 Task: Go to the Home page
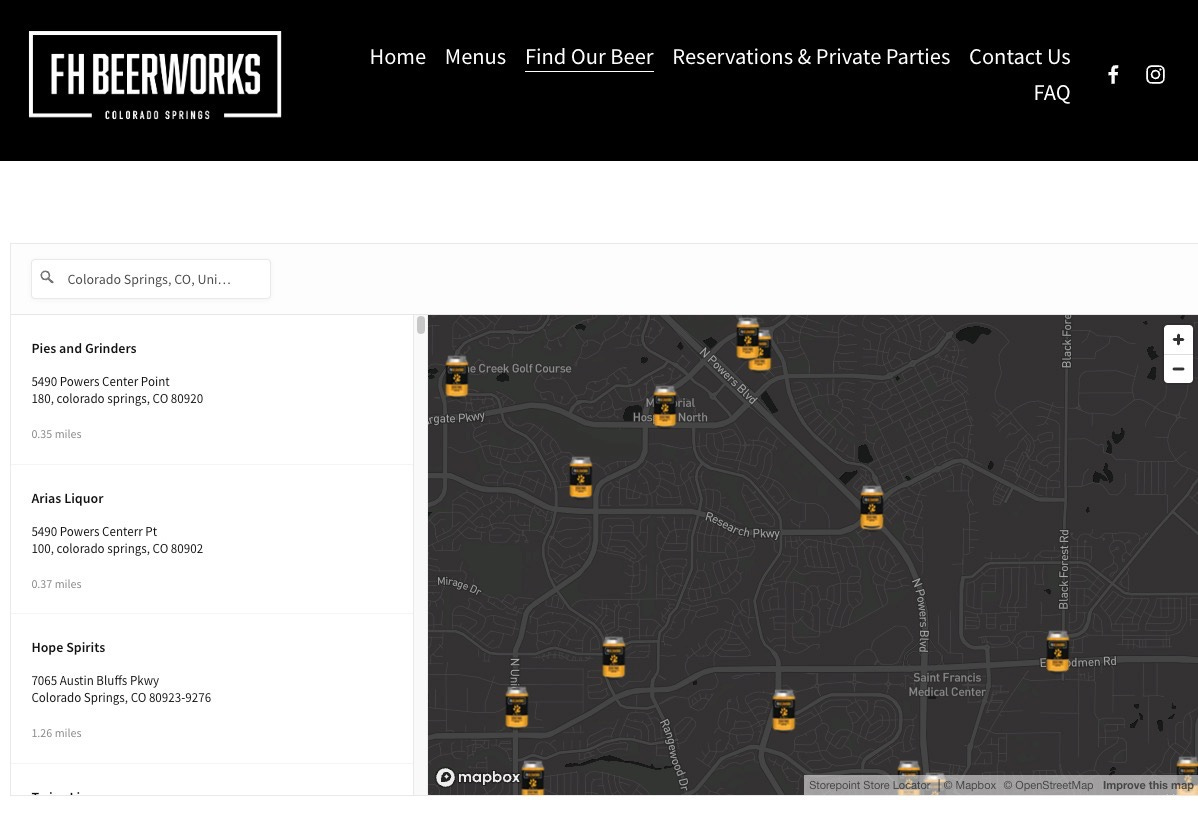(397, 57)
